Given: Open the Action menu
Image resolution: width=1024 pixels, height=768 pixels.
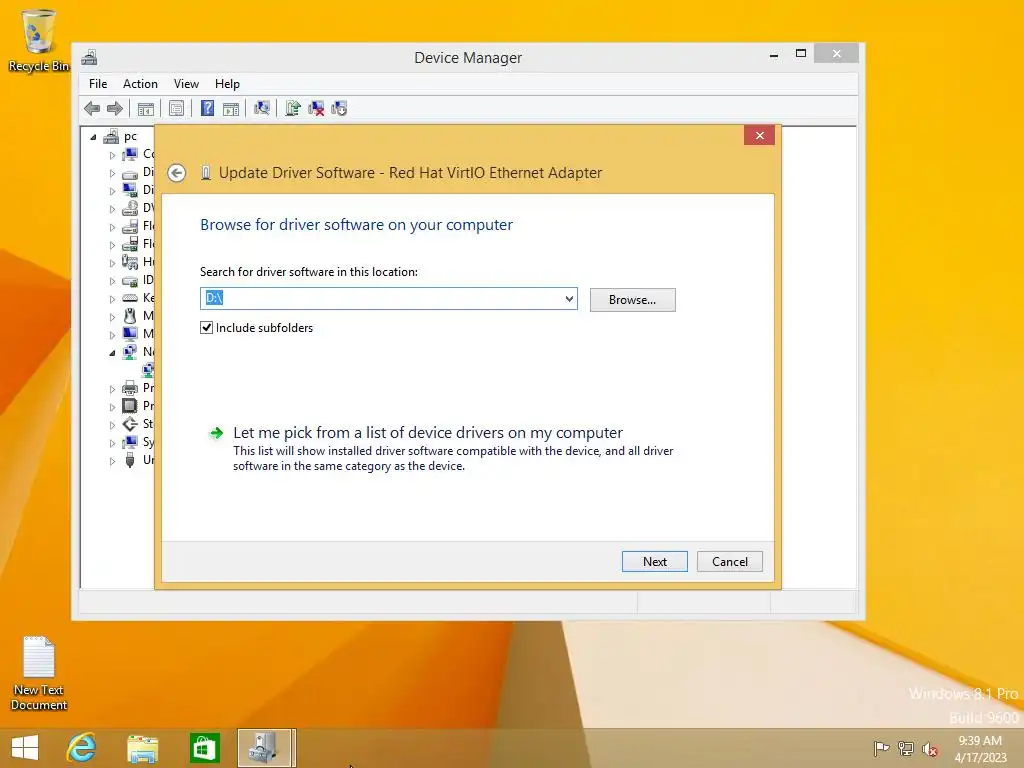Looking at the screenshot, I should pyautogui.click(x=140, y=84).
